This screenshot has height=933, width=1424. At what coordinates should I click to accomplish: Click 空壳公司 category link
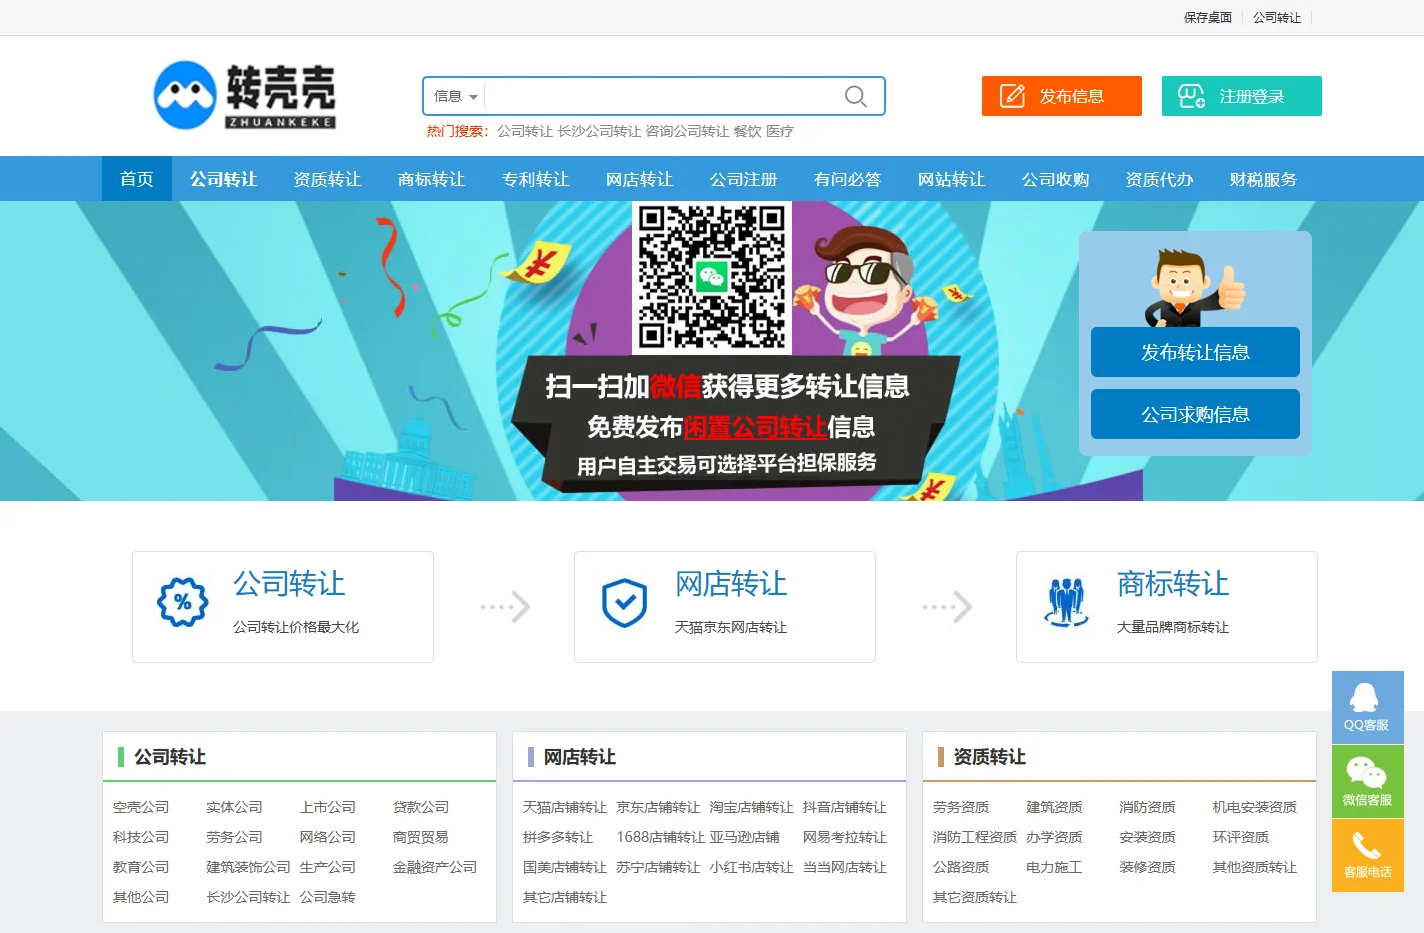tap(141, 807)
